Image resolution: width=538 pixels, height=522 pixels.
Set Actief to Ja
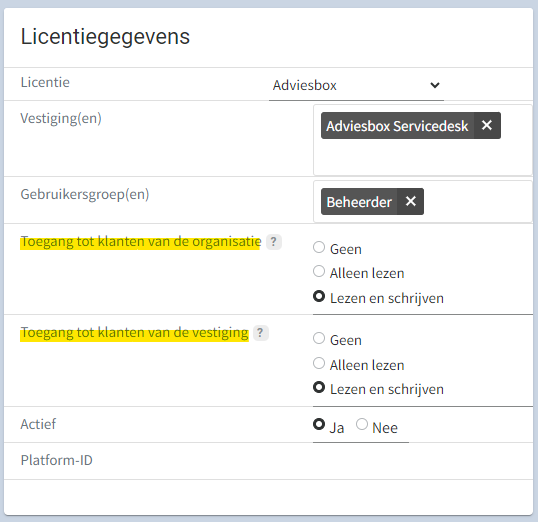click(319, 425)
